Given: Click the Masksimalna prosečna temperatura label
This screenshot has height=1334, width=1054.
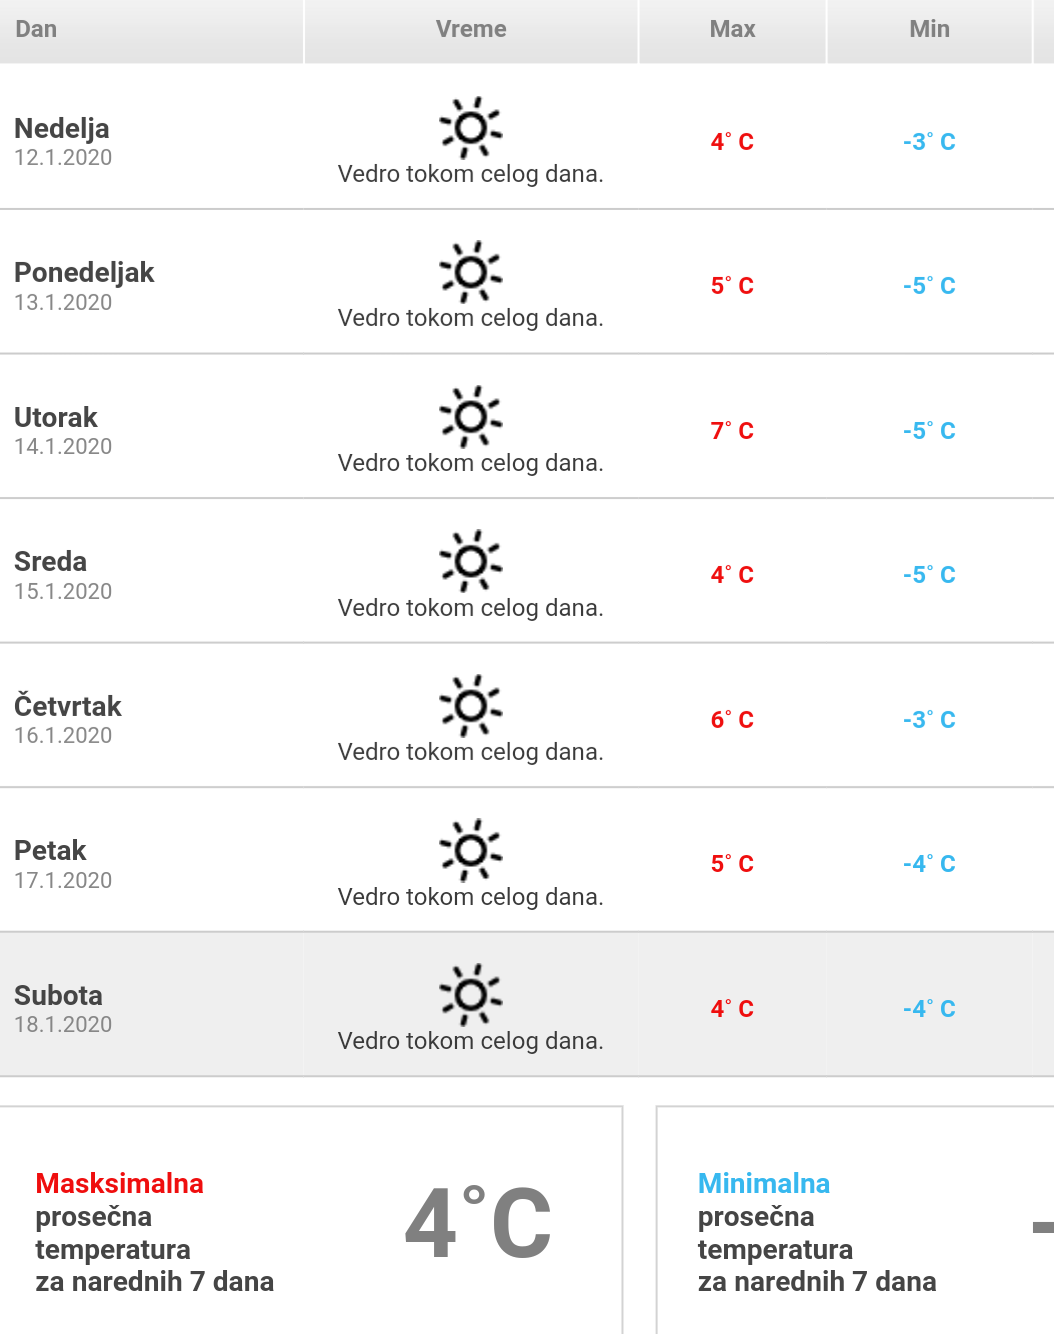Looking at the screenshot, I should [x=154, y=1232].
